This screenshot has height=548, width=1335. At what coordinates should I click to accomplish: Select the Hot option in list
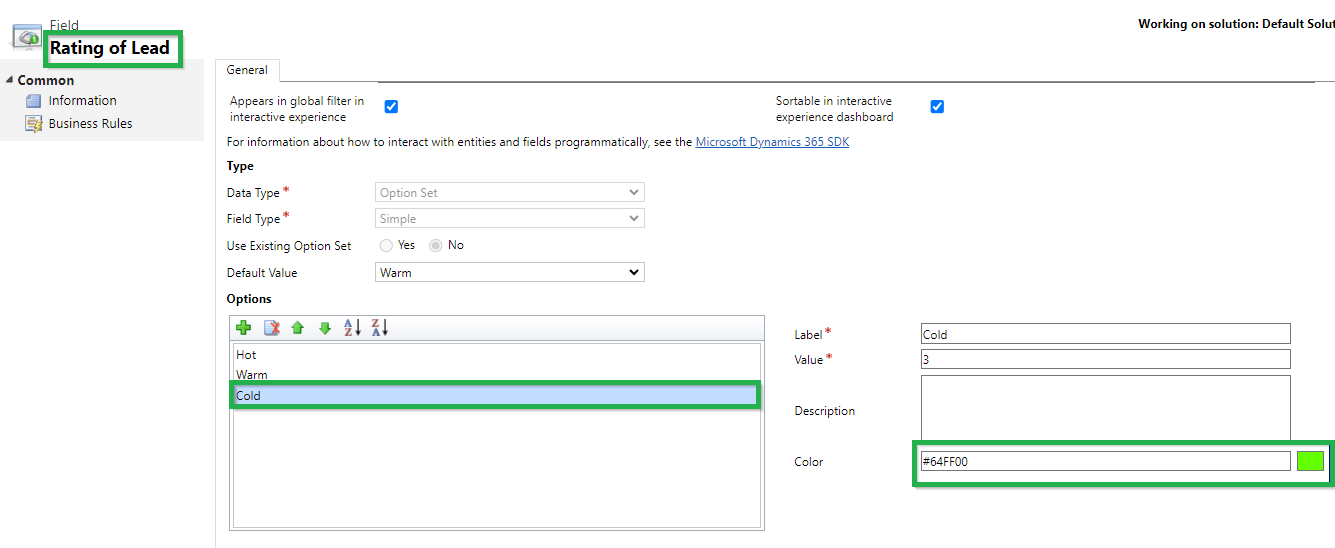click(247, 355)
